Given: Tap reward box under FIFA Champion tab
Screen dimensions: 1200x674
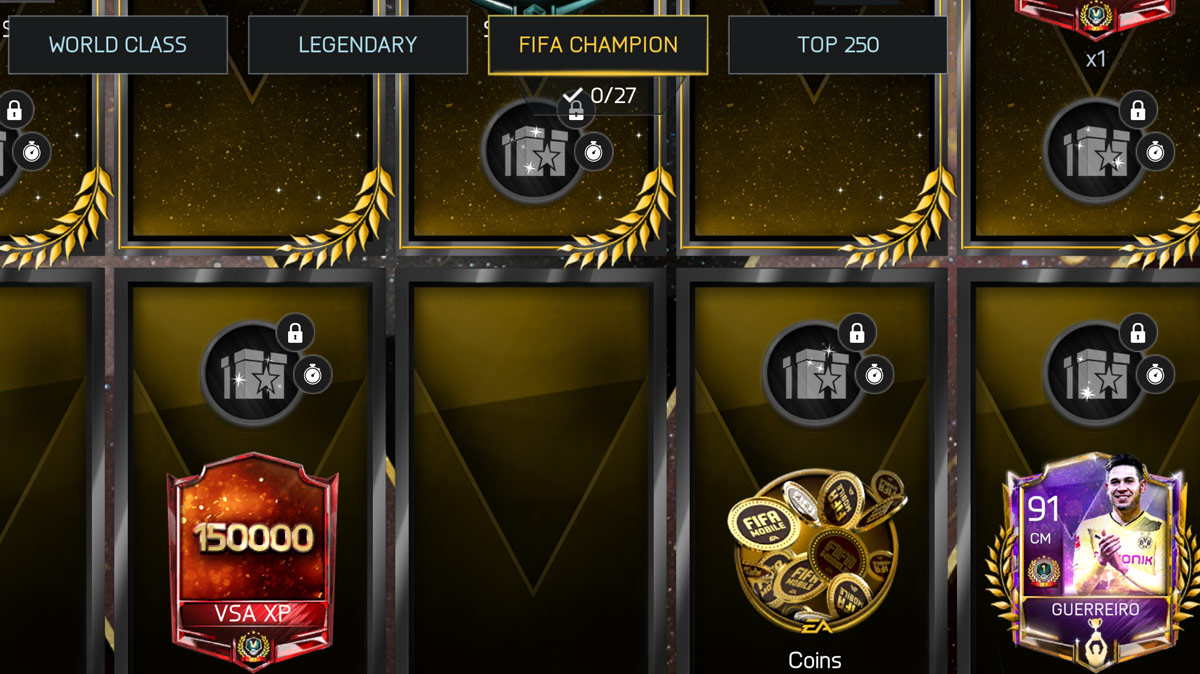Looking at the screenshot, I should coord(533,151).
